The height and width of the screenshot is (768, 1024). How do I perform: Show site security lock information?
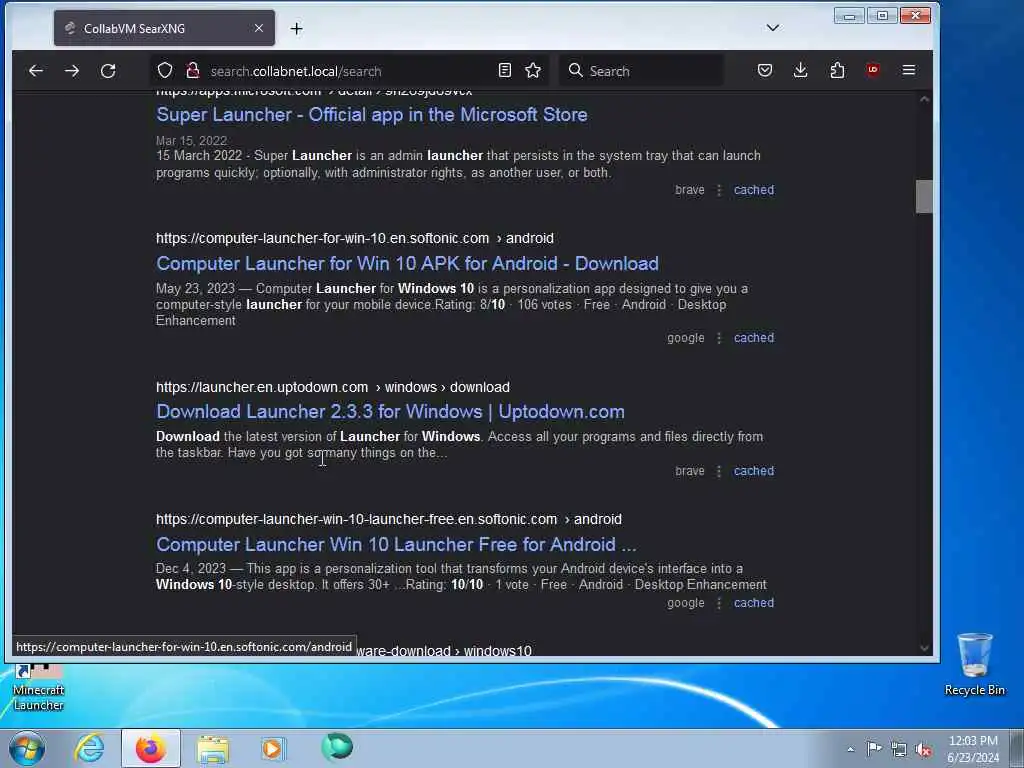point(193,71)
